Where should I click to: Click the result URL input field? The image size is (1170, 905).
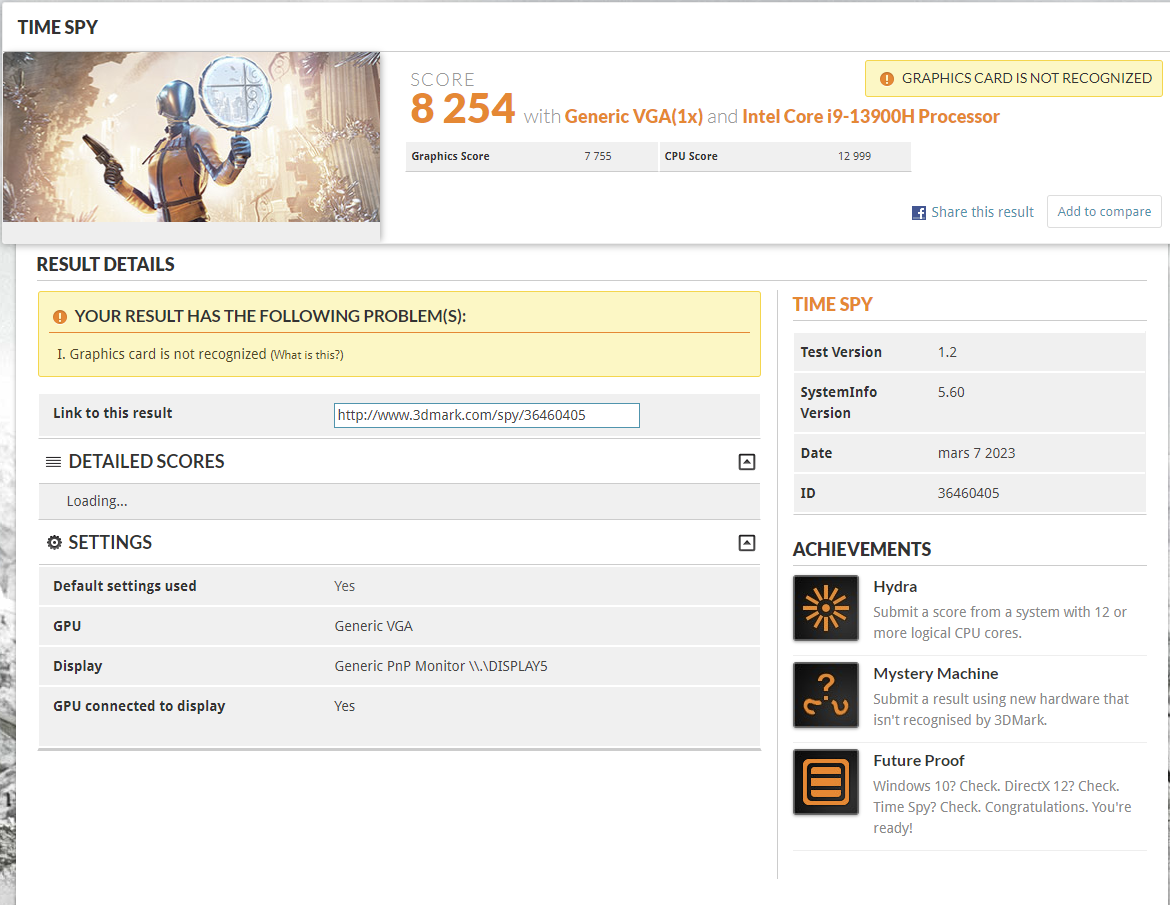487,416
